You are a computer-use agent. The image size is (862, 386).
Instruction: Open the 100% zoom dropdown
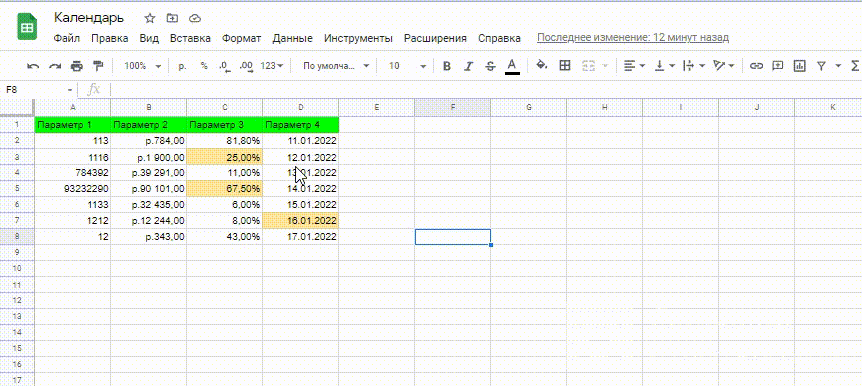click(x=142, y=66)
